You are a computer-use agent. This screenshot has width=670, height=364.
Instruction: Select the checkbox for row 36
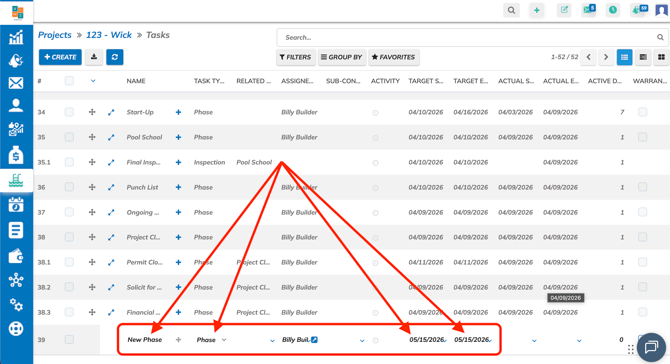[x=69, y=187]
